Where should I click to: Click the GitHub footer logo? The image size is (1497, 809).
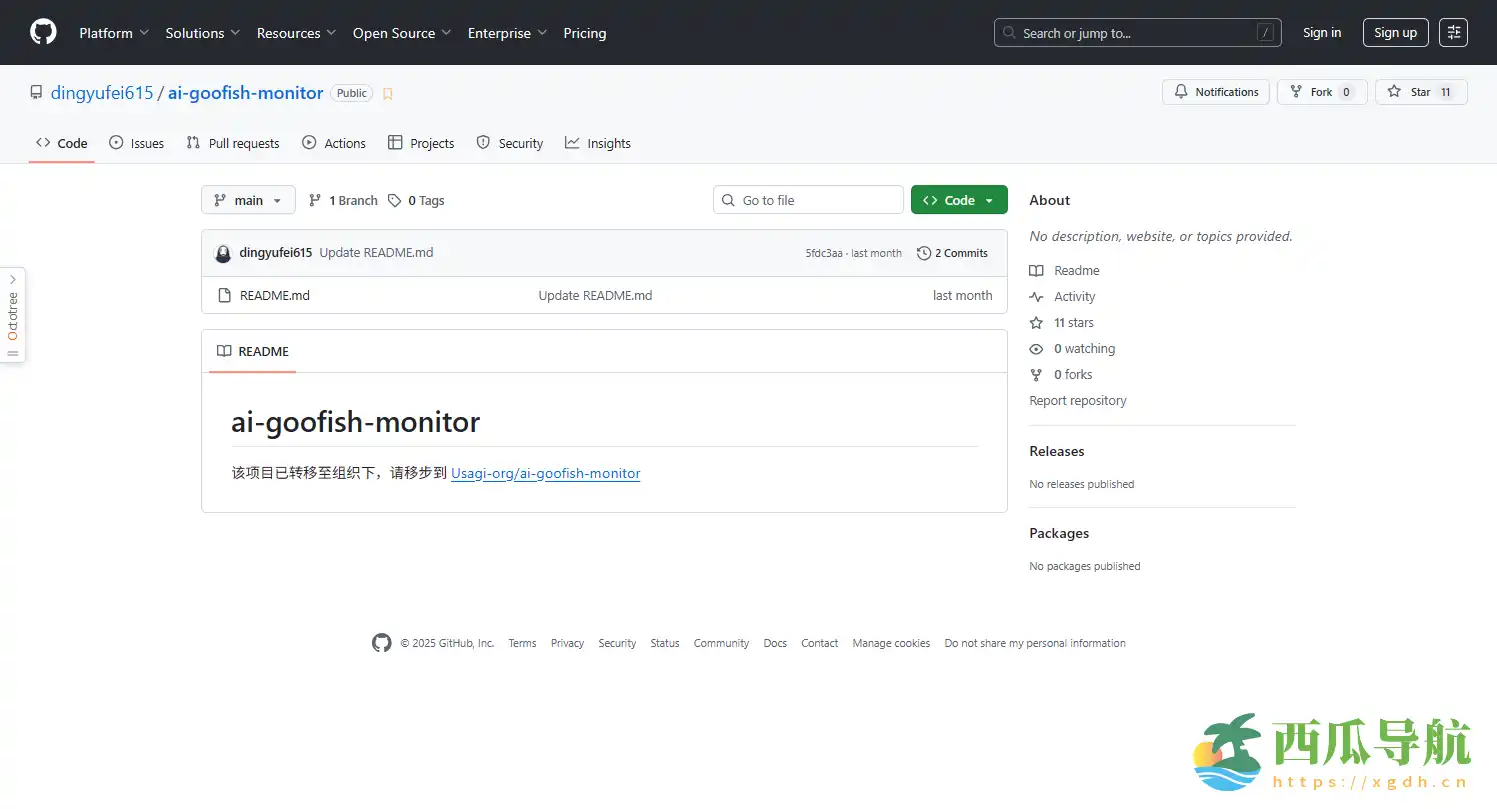[x=382, y=643]
